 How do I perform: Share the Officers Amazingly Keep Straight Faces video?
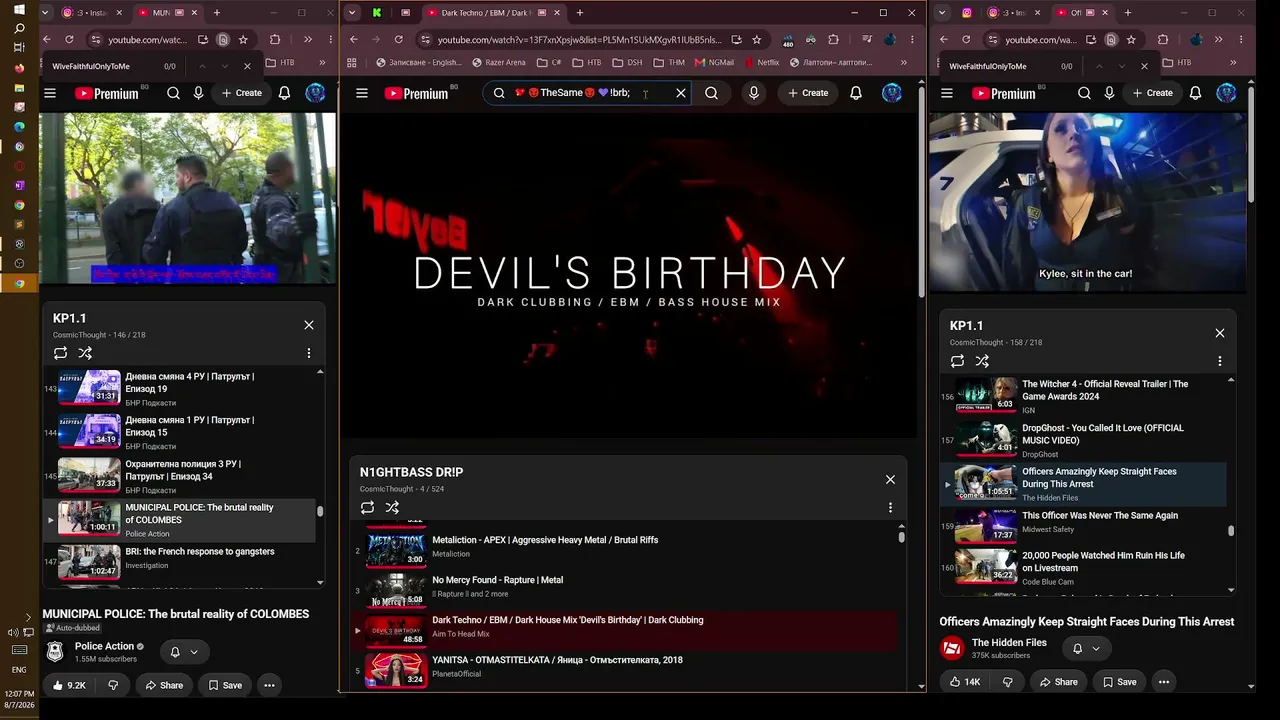tap(1059, 682)
